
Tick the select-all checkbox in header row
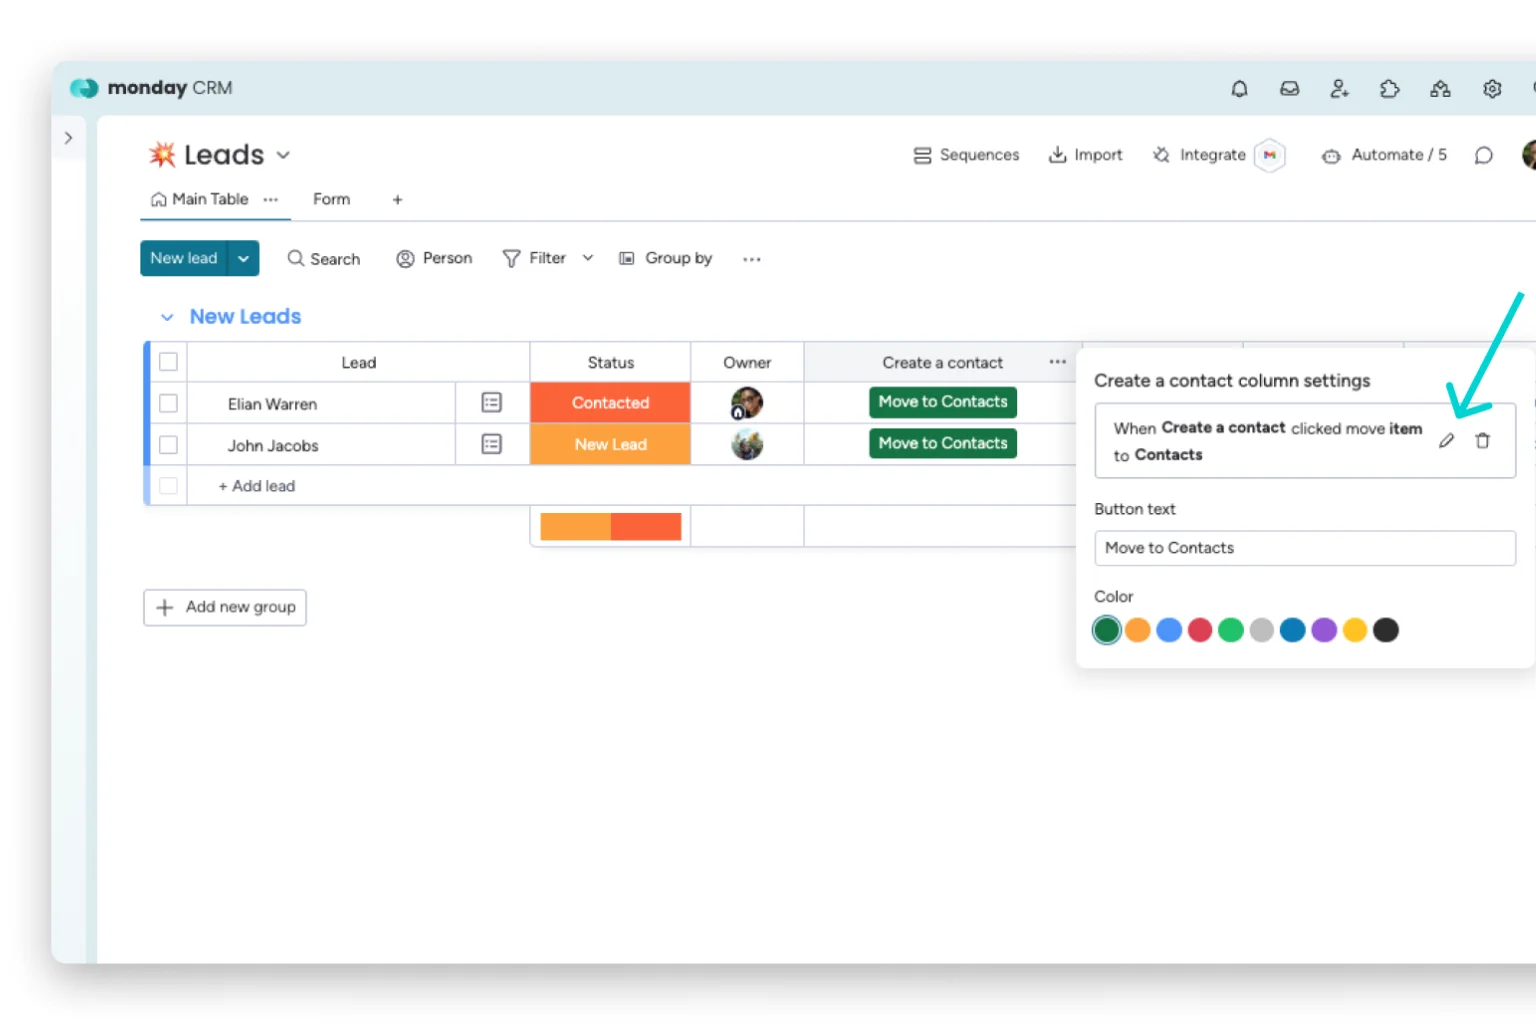point(168,362)
